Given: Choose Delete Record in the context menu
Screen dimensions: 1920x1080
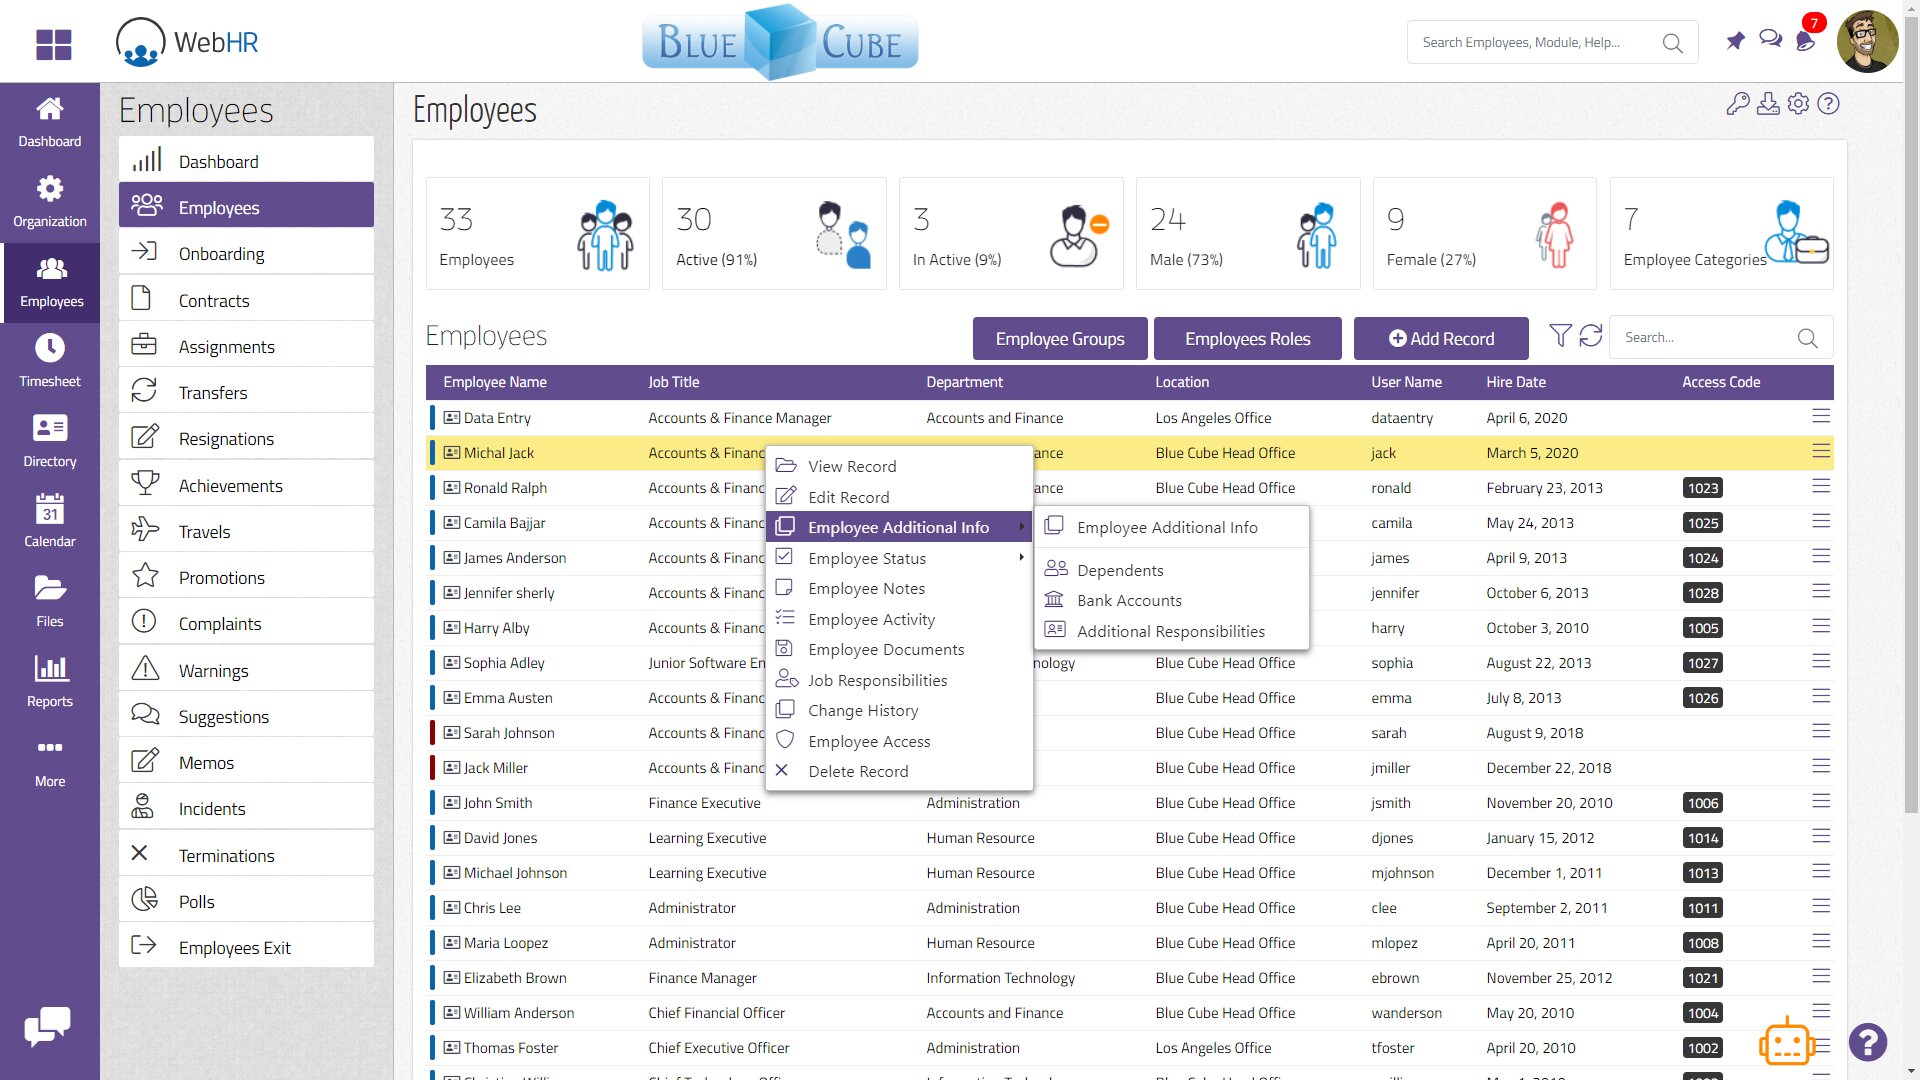Looking at the screenshot, I should tap(858, 771).
